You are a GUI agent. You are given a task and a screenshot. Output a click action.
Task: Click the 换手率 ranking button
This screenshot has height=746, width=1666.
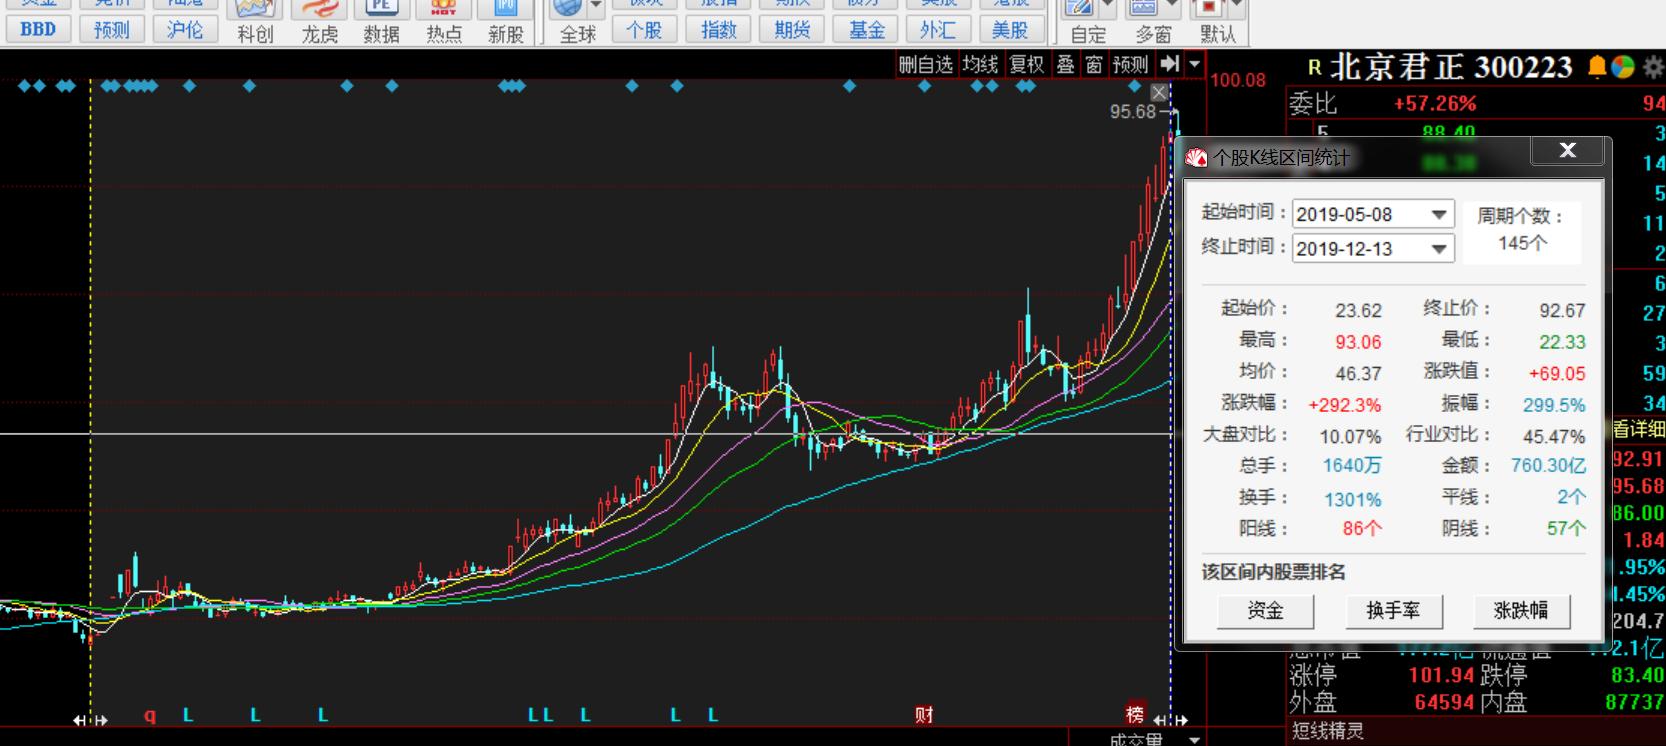point(1393,610)
